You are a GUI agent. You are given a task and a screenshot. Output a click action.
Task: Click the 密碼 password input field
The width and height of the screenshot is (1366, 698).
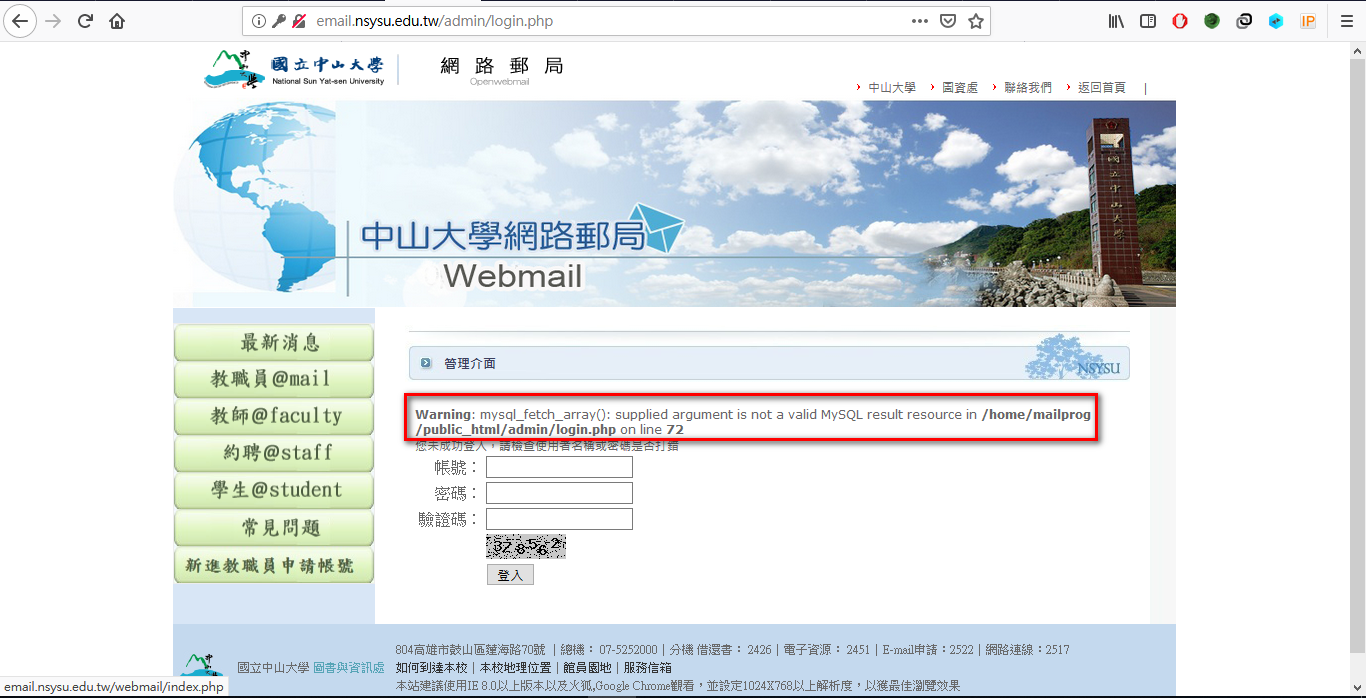point(559,493)
